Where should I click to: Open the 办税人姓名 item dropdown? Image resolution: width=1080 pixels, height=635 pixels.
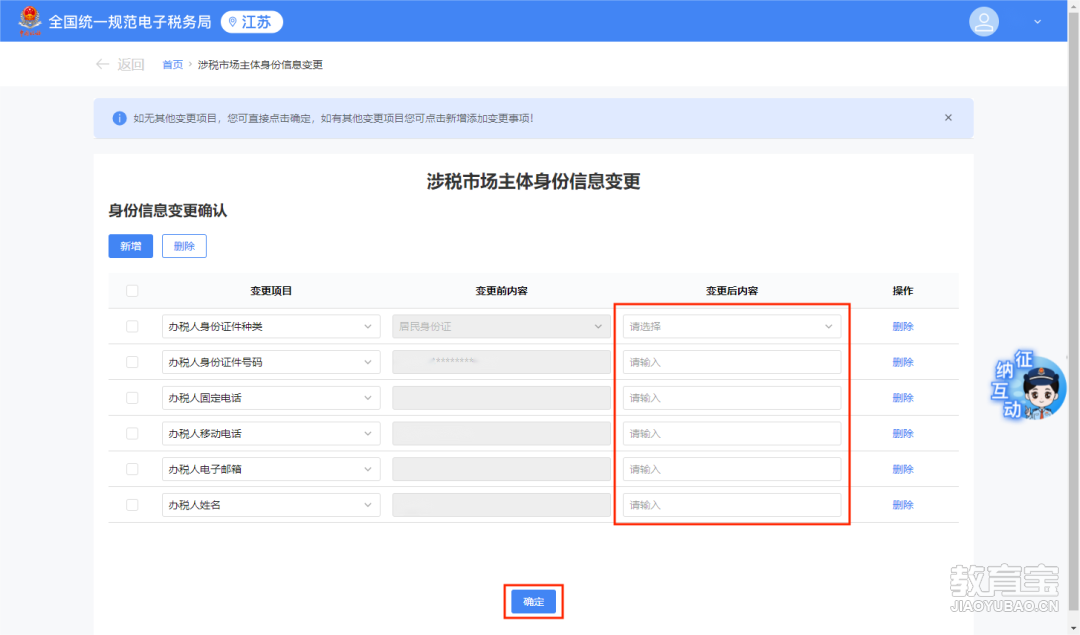click(271, 505)
